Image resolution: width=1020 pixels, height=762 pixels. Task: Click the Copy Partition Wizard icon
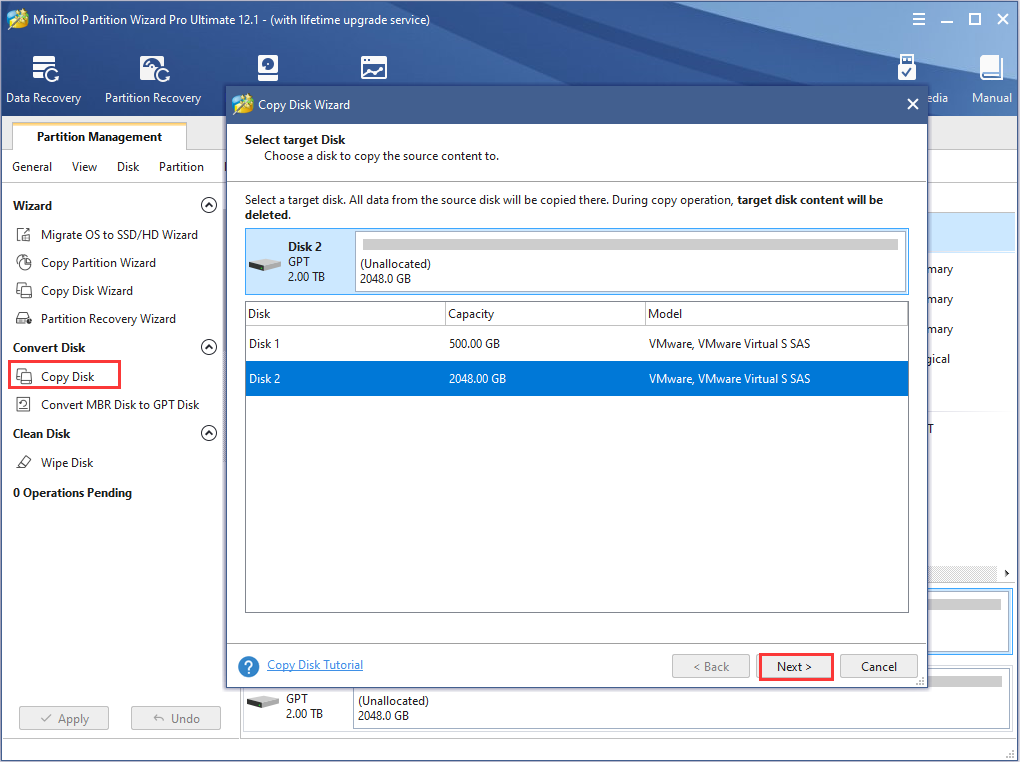tap(23, 262)
